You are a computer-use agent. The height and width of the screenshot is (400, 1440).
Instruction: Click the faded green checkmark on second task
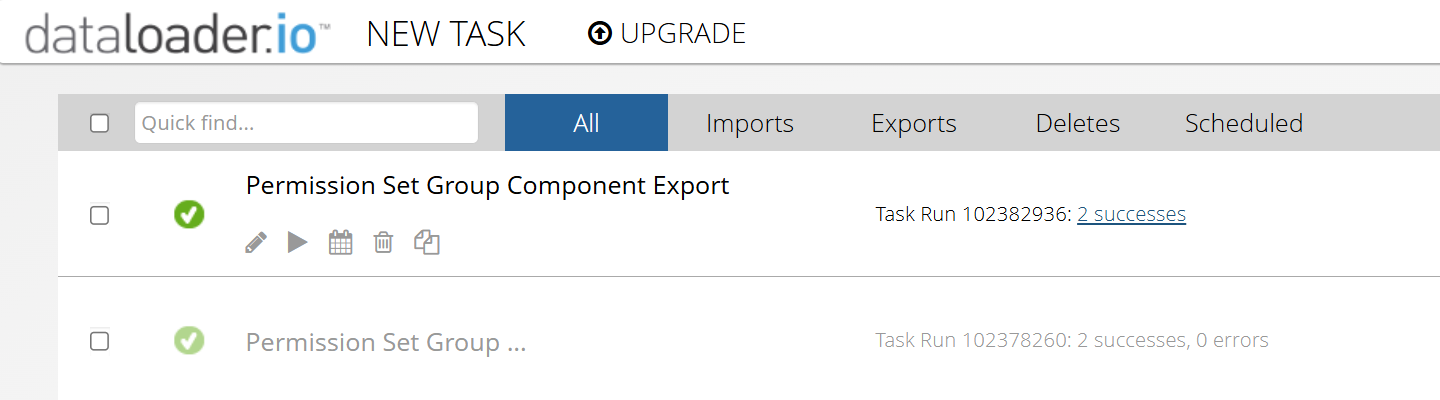pos(189,340)
